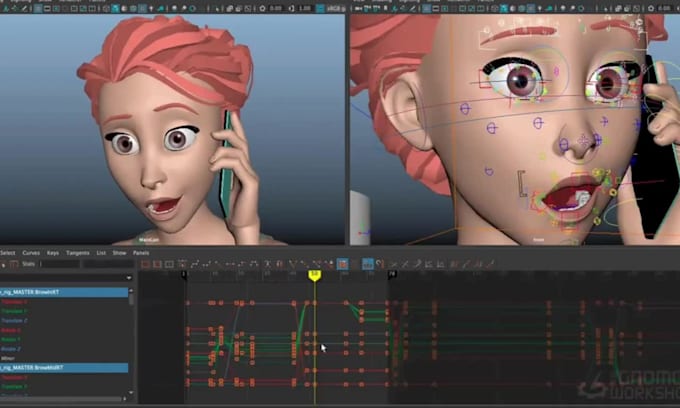This screenshot has height=408, width=680.
Task: Select Translate Y under second BrowMidRT node
Action: coord(14,387)
